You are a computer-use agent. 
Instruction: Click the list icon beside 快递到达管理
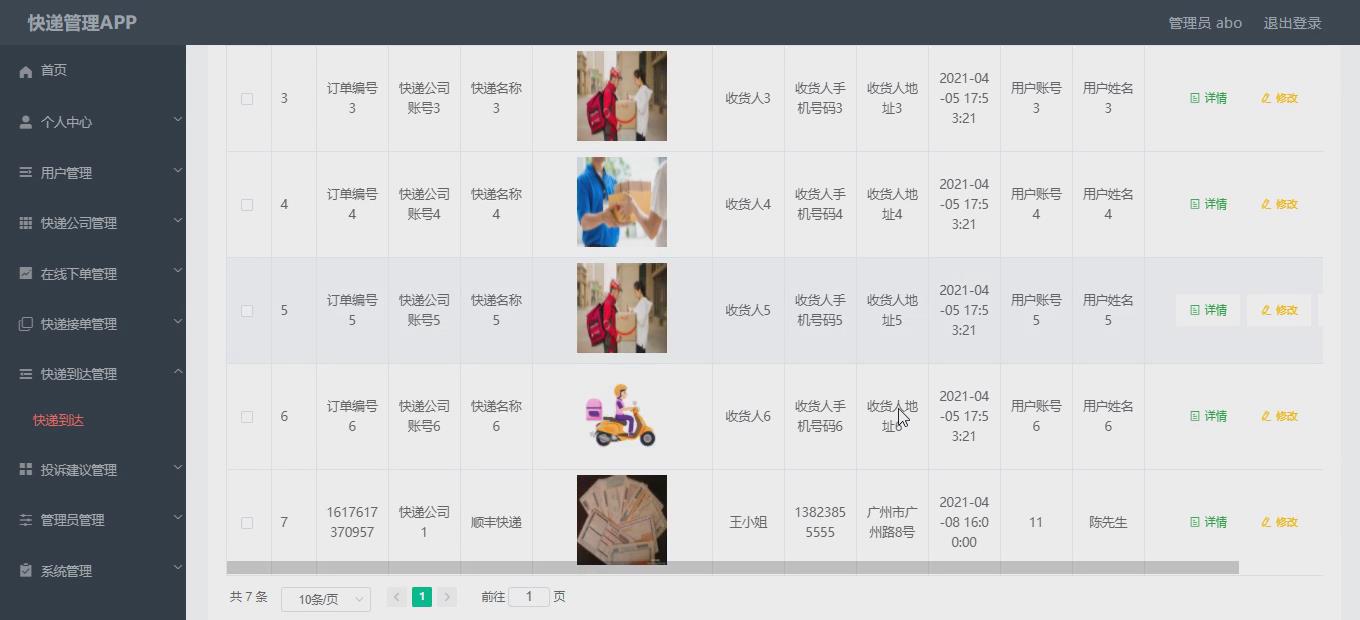26,374
